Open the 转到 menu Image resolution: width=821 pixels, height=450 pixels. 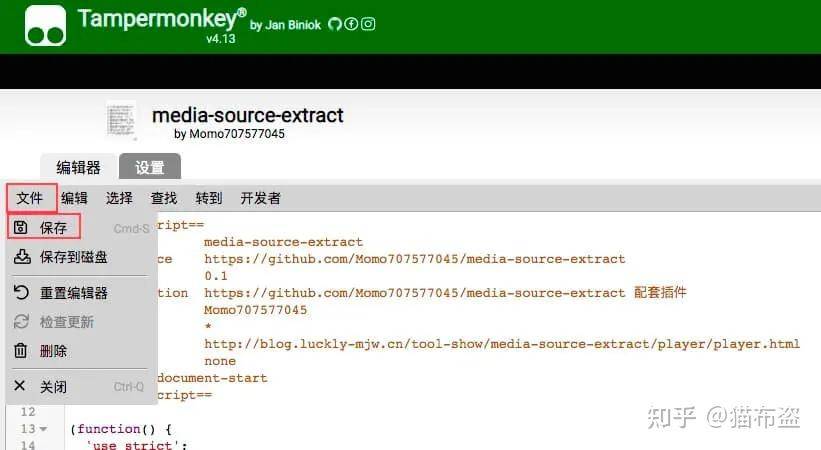(209, 198)
